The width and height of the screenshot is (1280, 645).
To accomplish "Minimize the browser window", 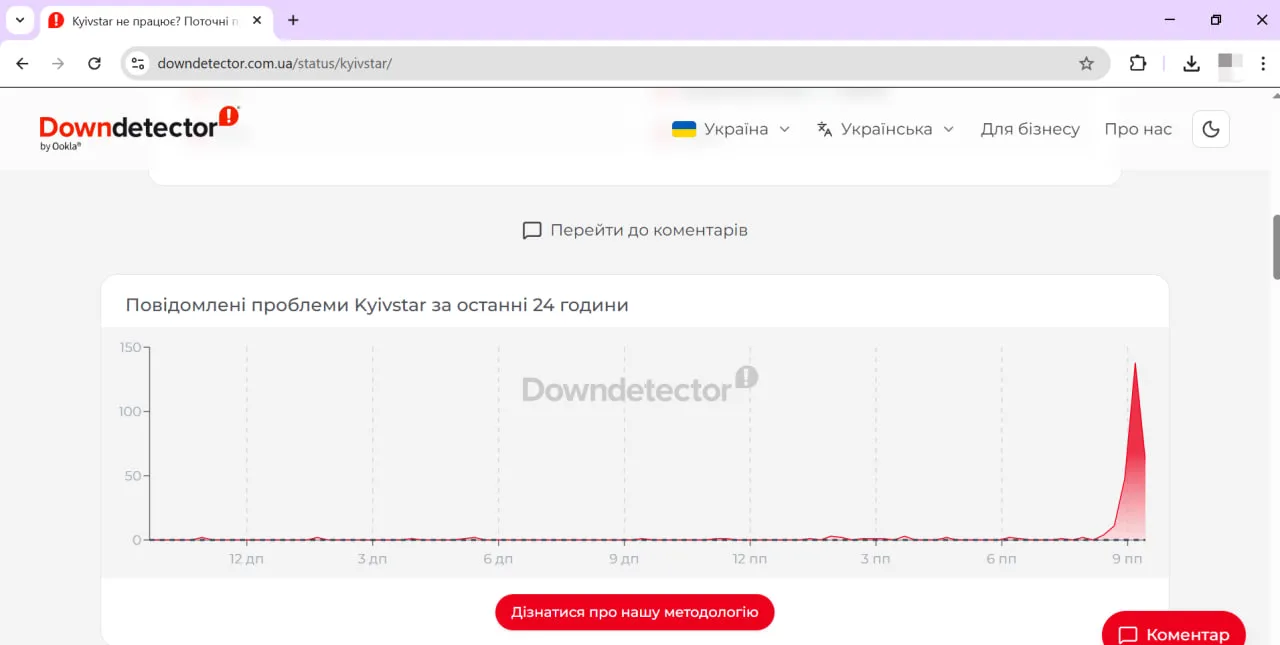I will [x=1169, y=20].
